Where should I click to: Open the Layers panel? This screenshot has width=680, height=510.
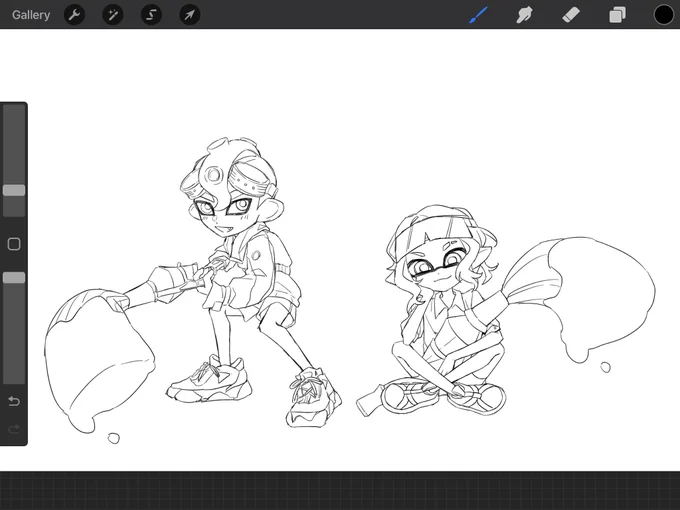tap(617, 15)
